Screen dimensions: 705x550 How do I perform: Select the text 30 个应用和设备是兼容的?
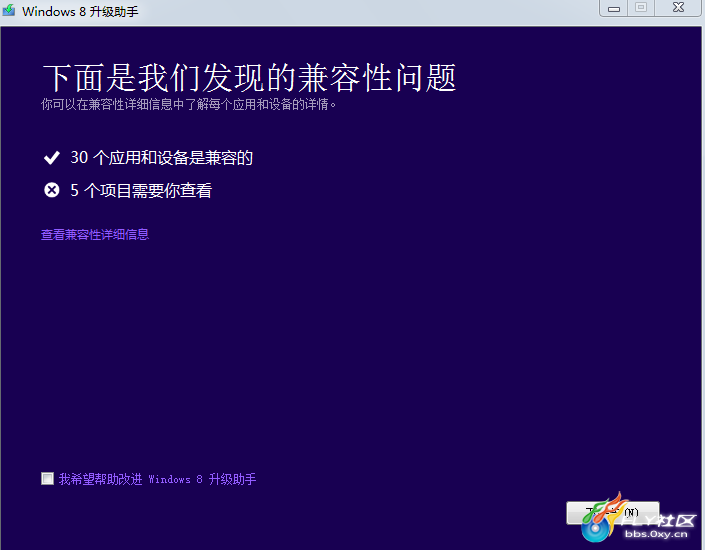pyautogui.click(x=161, y=158)
